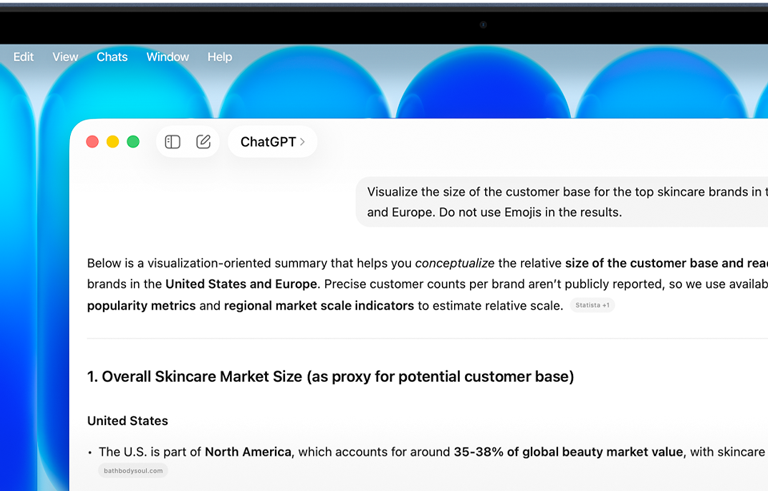768x491 pixels.
Task: Open the Chats menu
Action: coord(112,57)
